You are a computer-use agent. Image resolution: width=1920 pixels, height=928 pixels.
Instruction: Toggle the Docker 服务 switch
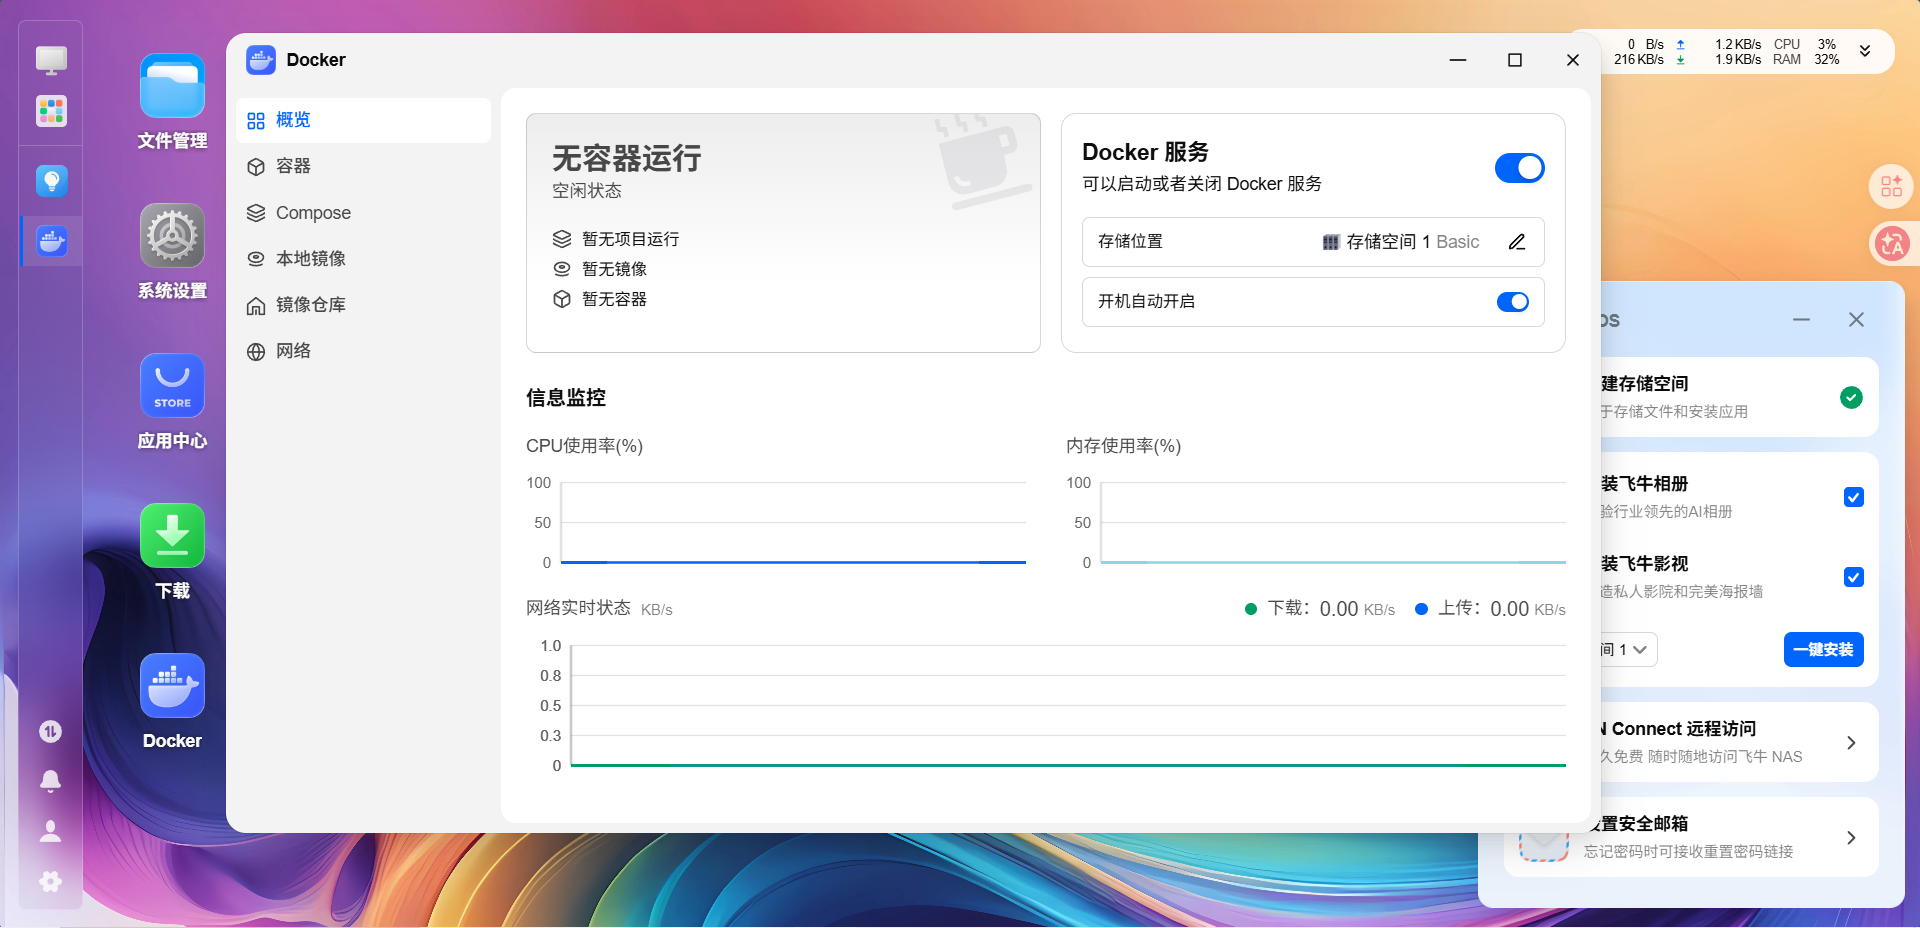click(x=1519, y=168)
